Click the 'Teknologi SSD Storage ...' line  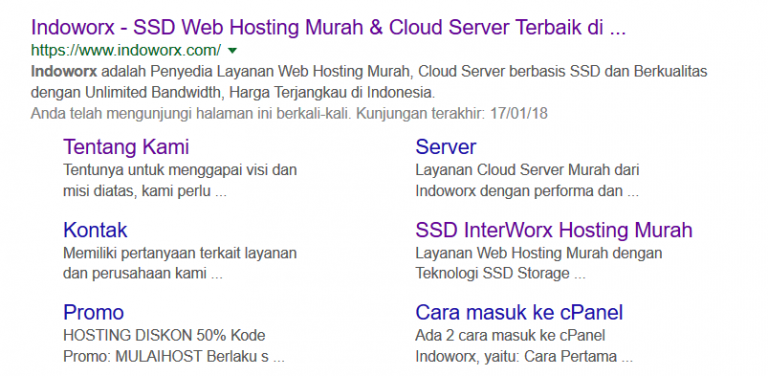(x=501, y=274)
